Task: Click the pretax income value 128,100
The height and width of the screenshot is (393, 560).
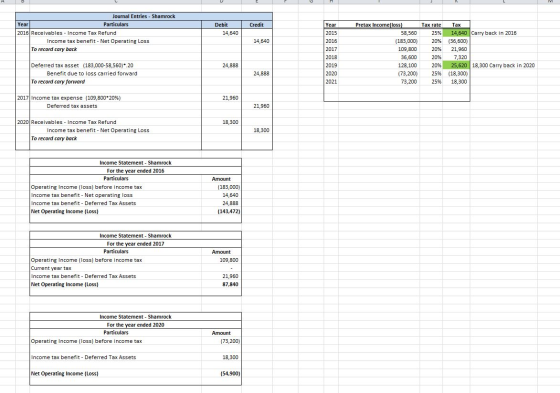Action: 408,65
